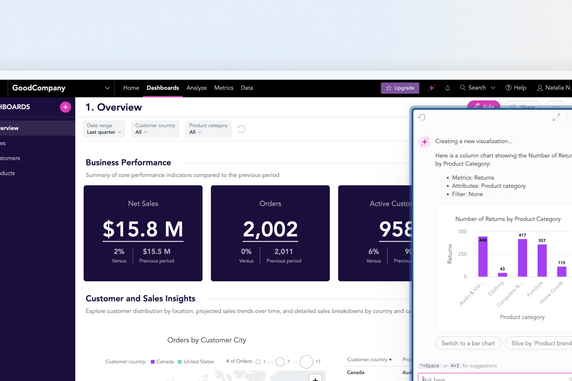Click the Slice by Product brand suggestion
572x381 pixels.
click(539, 343)
